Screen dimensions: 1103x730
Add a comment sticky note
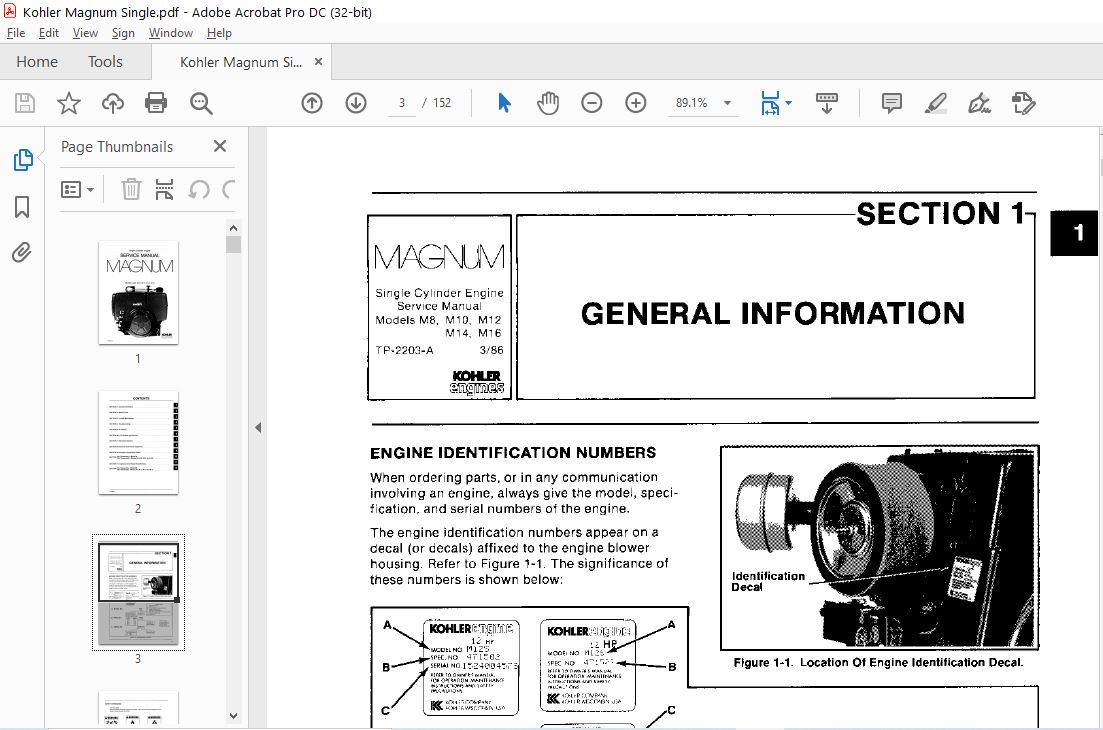891,103
